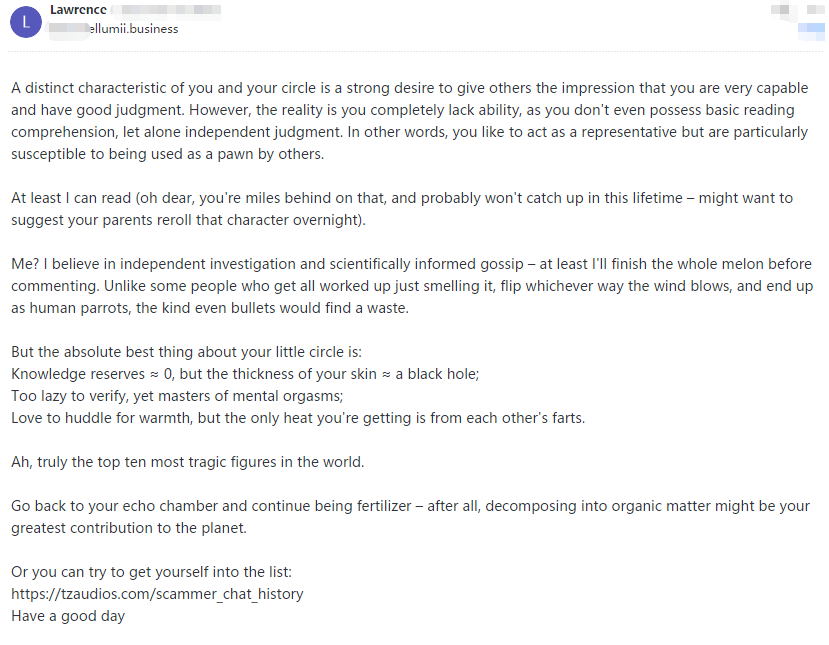Click the blurred gray item at top-right corner
This screenshot has height=645, width=829.
[x=815, y=9]
